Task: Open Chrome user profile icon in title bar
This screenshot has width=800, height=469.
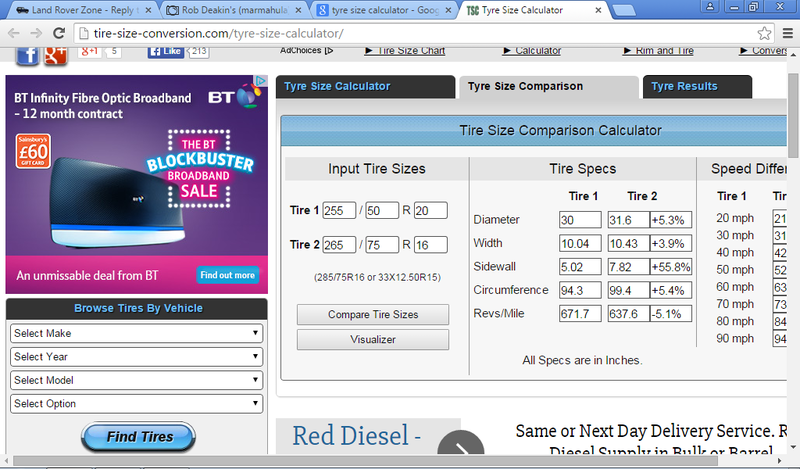Action: click(x=710, y=6)
